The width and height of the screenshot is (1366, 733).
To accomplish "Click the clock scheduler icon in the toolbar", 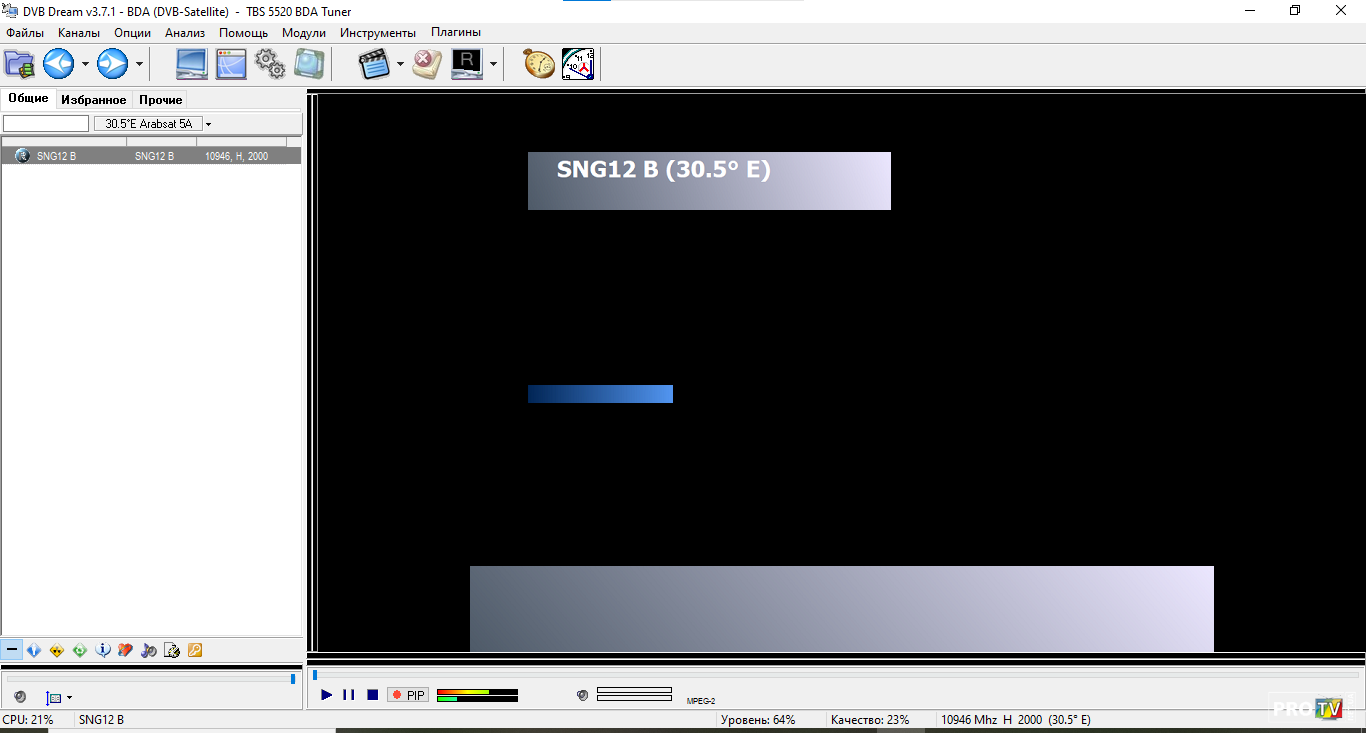I will (578, 64).
